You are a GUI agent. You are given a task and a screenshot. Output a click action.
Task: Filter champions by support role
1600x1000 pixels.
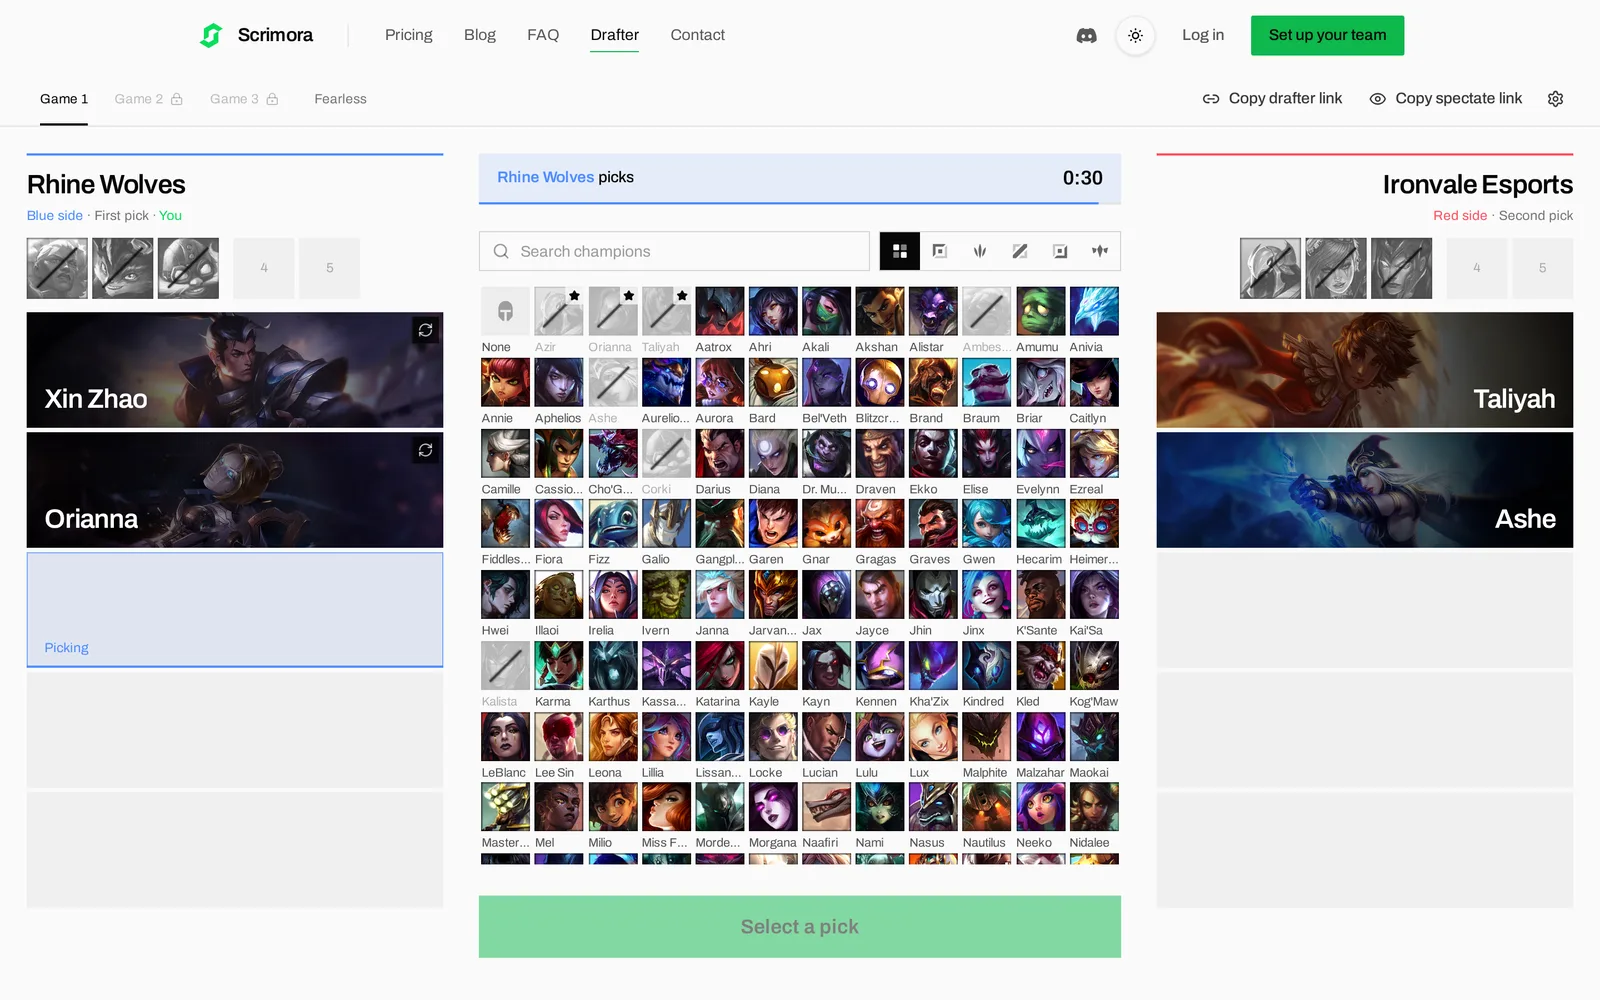coord(1100,251)
